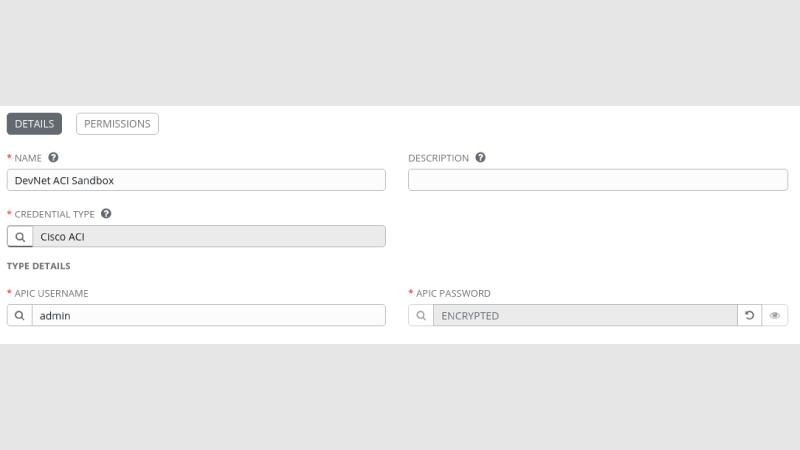Click the APIC Password search icon
Screen dimensions: 800x450
click(421, 315)
